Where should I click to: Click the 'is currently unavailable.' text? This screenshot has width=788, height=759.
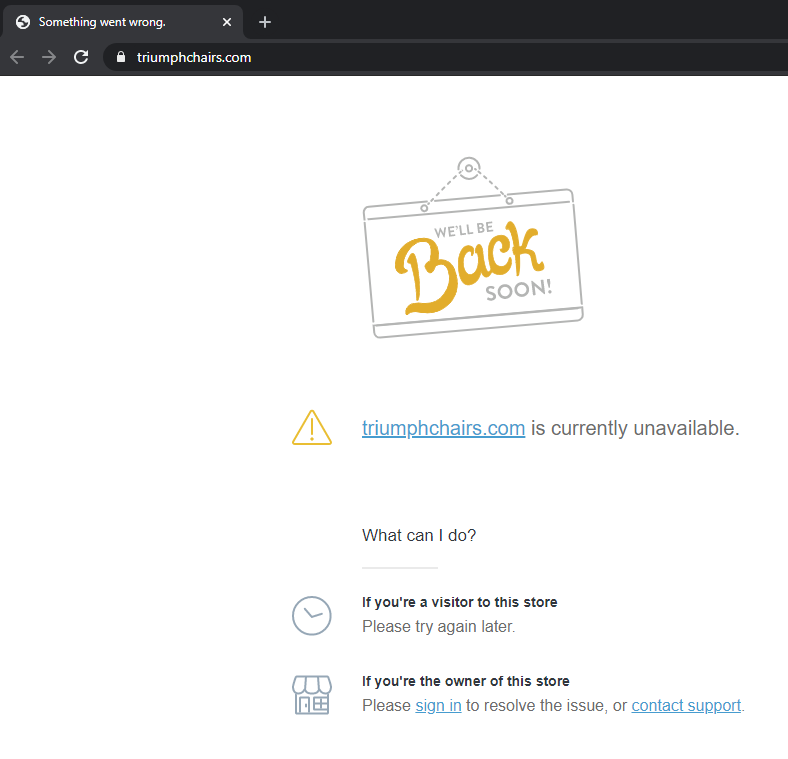click(635, 428)
